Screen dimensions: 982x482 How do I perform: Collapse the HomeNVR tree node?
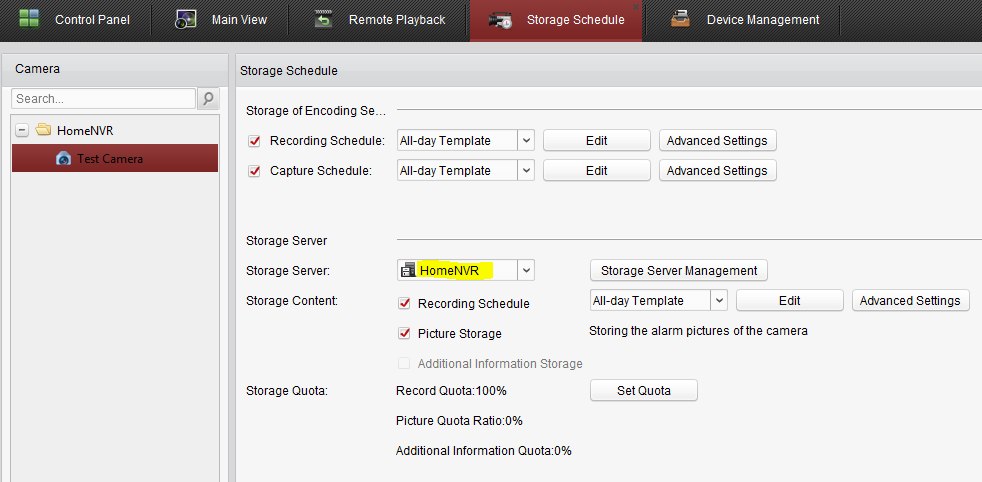click(22, 131)
